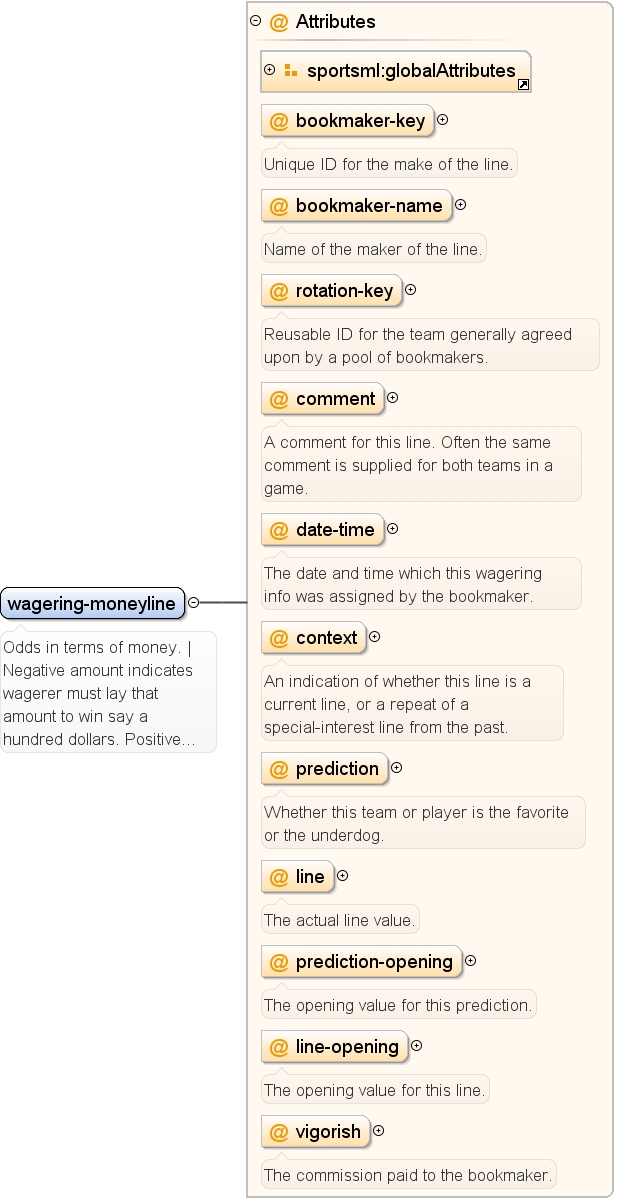The image size is (631, 1199).
Task: Select the wagering-moneyline element node
Action: click(x=93, y=603)
